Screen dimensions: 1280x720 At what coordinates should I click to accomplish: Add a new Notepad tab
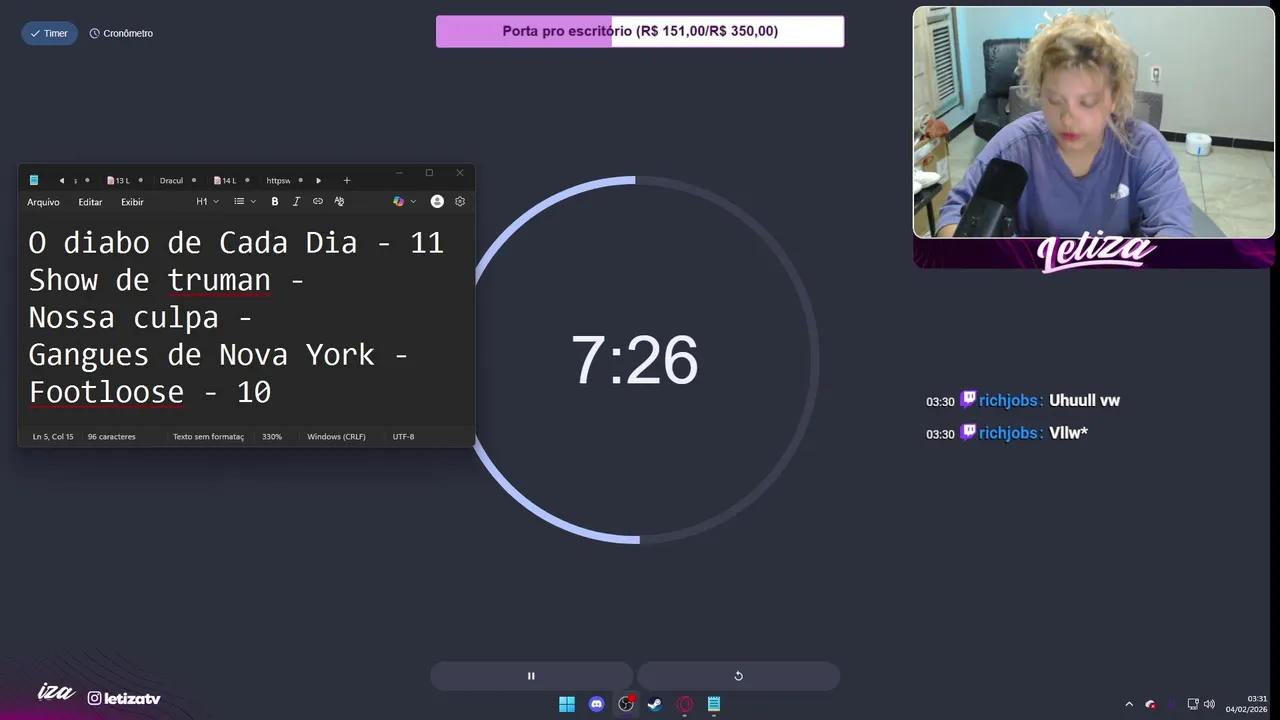347,181
